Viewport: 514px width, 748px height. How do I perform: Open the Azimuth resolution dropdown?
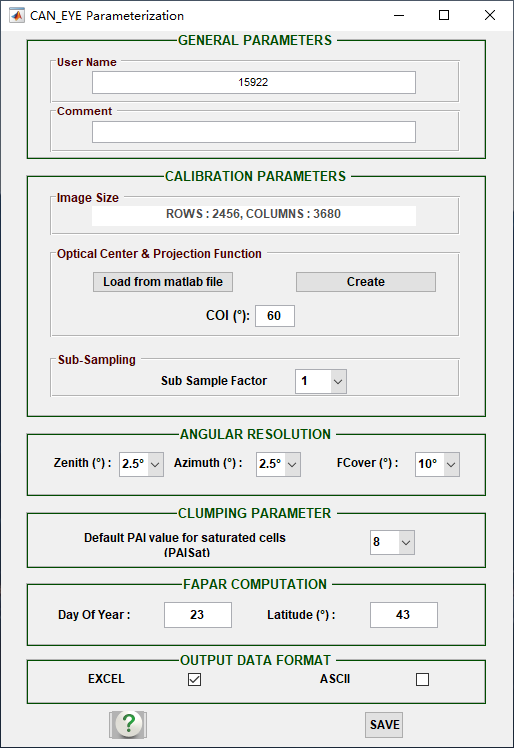pos(278,464)
